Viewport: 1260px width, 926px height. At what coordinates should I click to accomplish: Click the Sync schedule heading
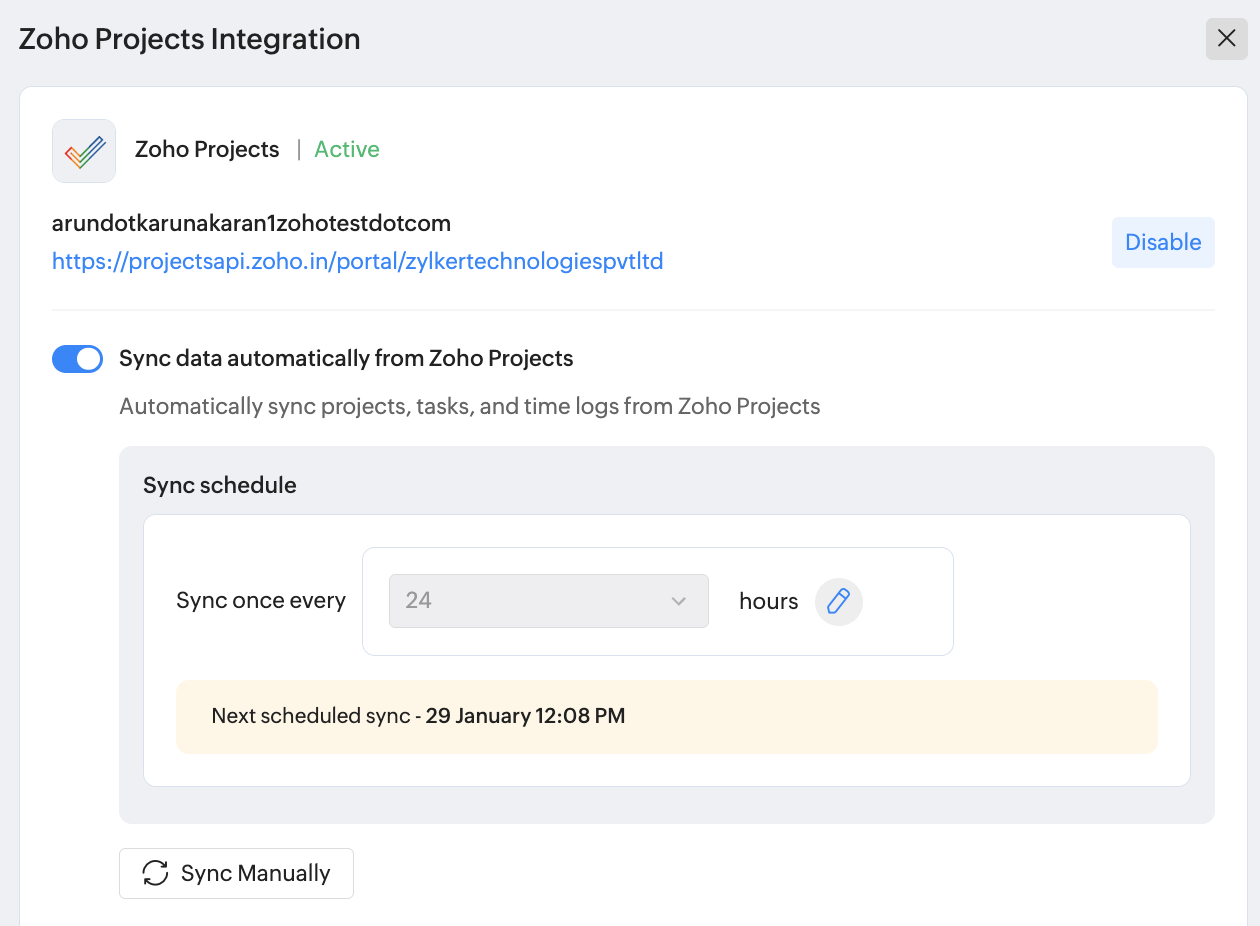[220, 485]
